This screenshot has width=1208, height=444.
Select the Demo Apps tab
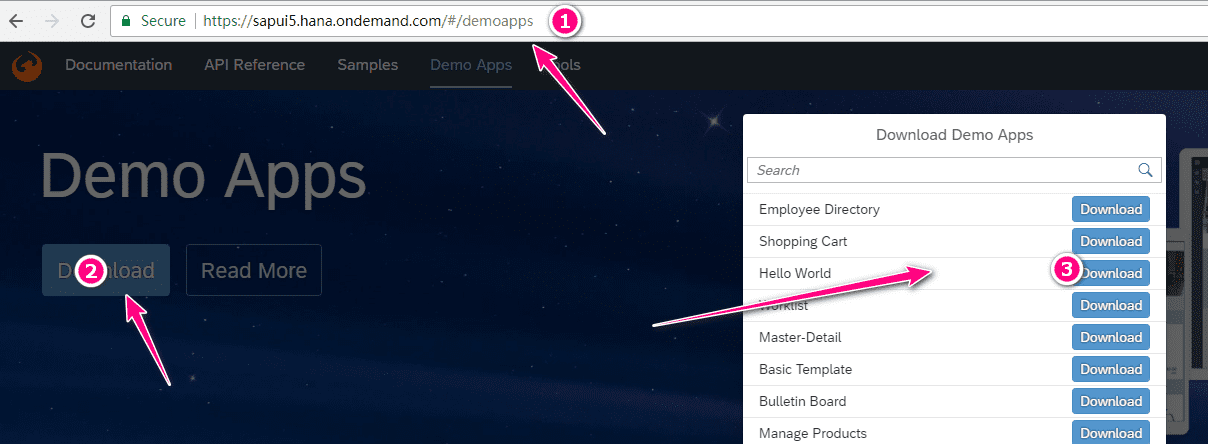(x=470, y=65)
